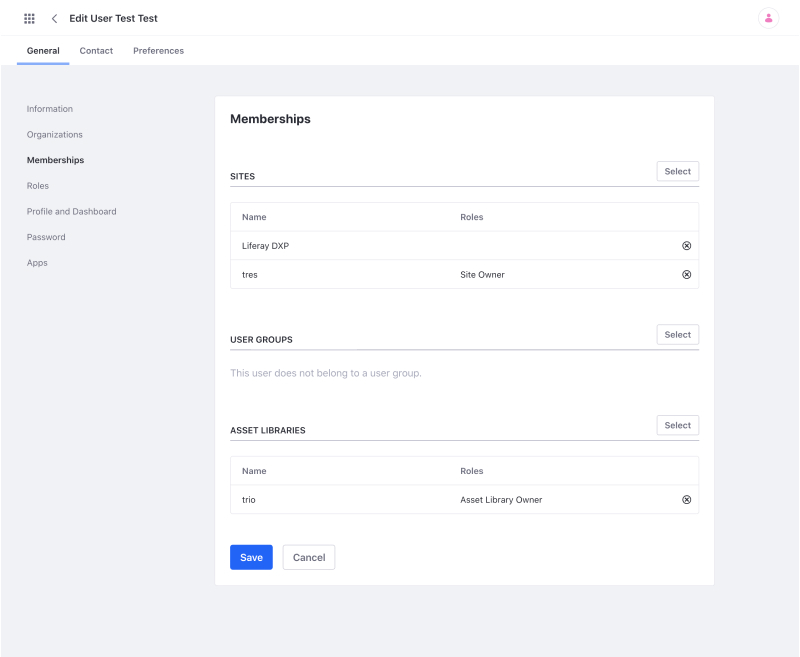Switch to the Contact tab
The width and height of the screenshot is (800, 657).
click(96, 50)
